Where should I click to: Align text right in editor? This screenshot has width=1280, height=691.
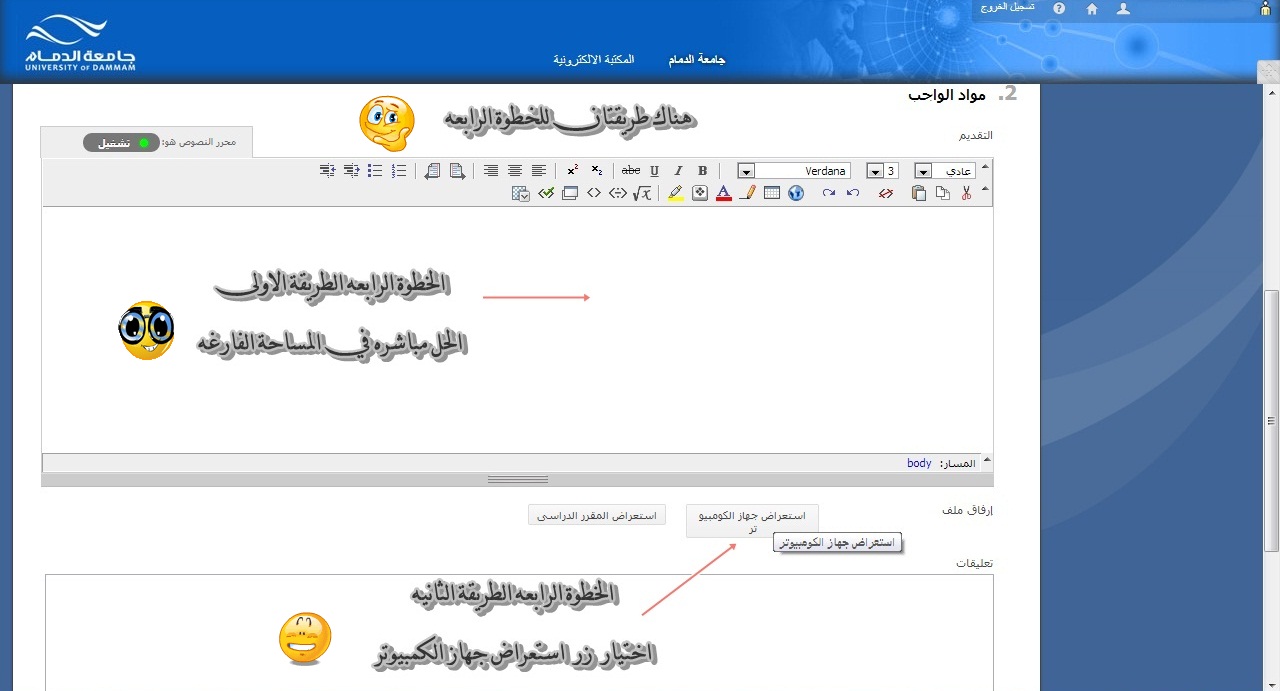[491, 171]
